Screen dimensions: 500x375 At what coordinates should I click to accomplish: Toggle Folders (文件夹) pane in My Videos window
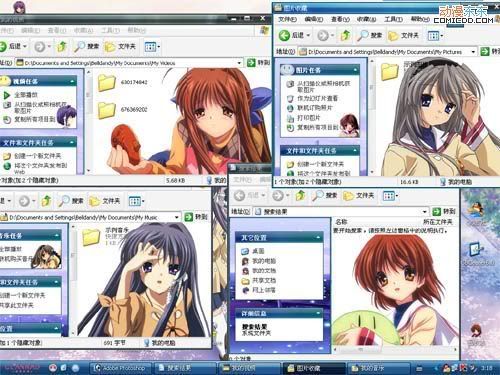coord(121,46)
